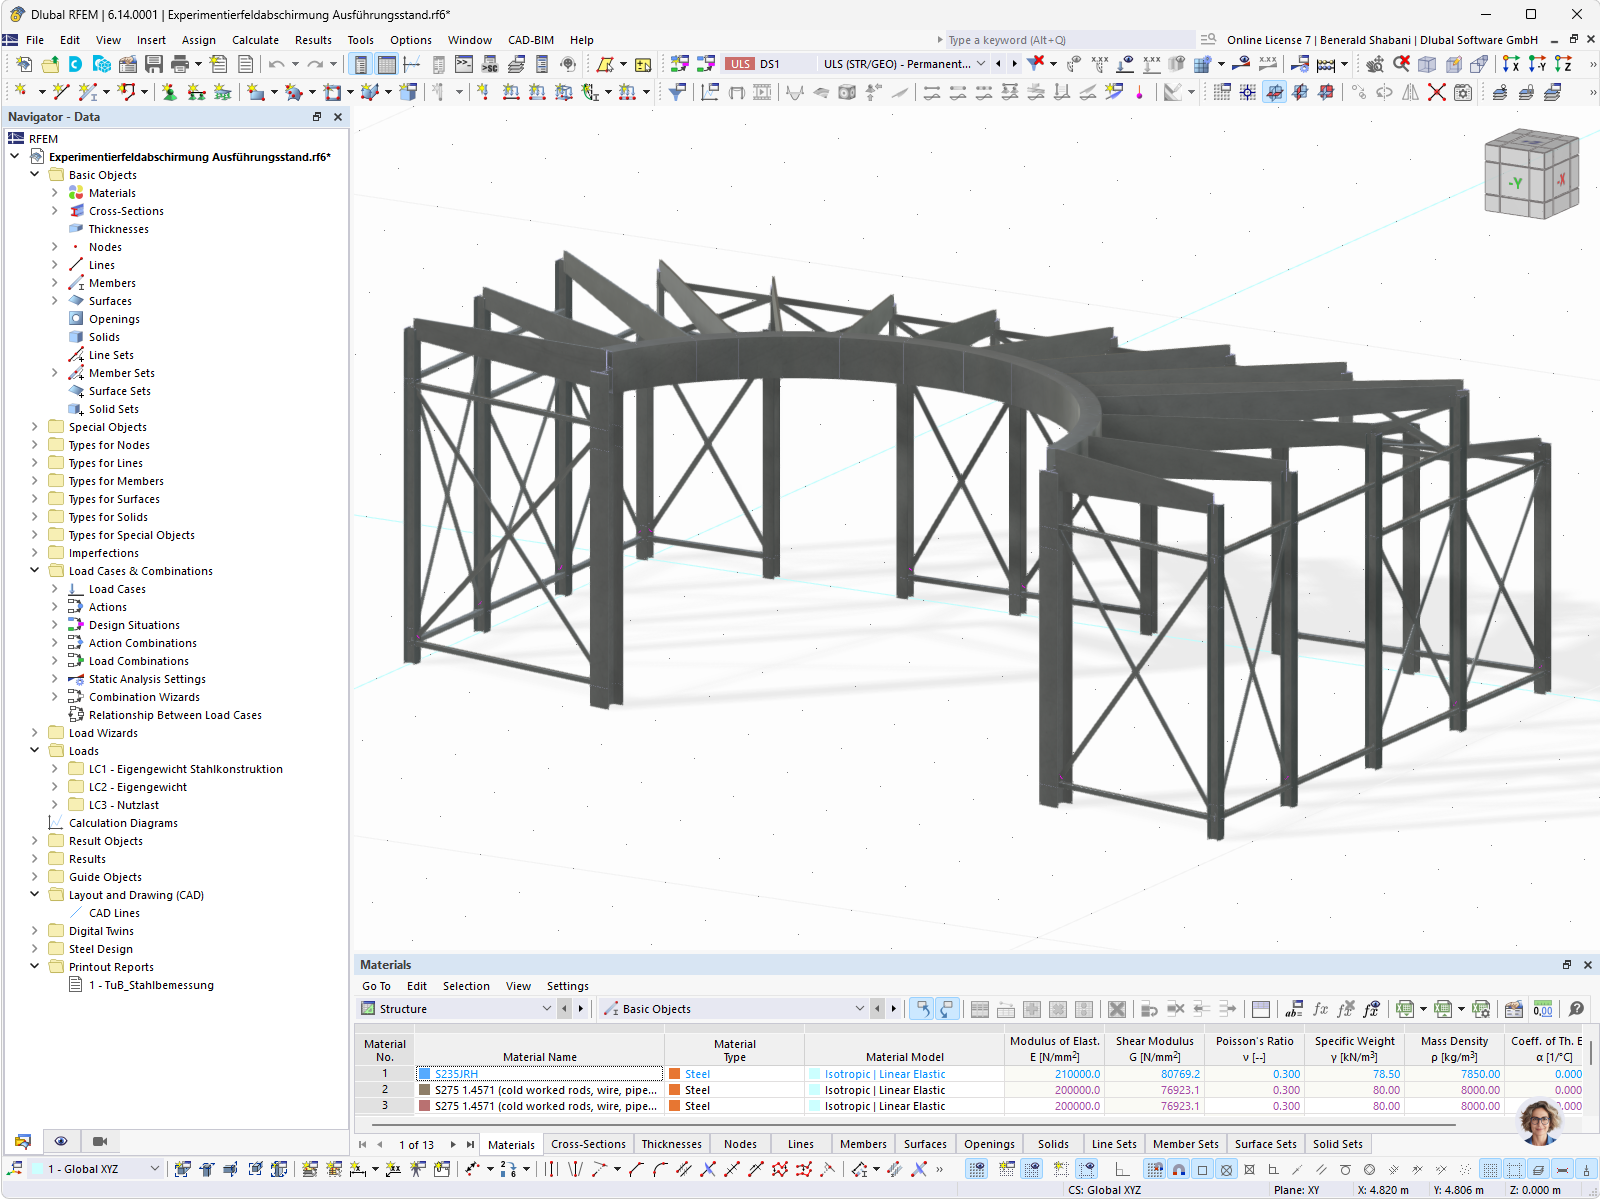
Task: View in X-axis direction
Action: click(1511, 64)
